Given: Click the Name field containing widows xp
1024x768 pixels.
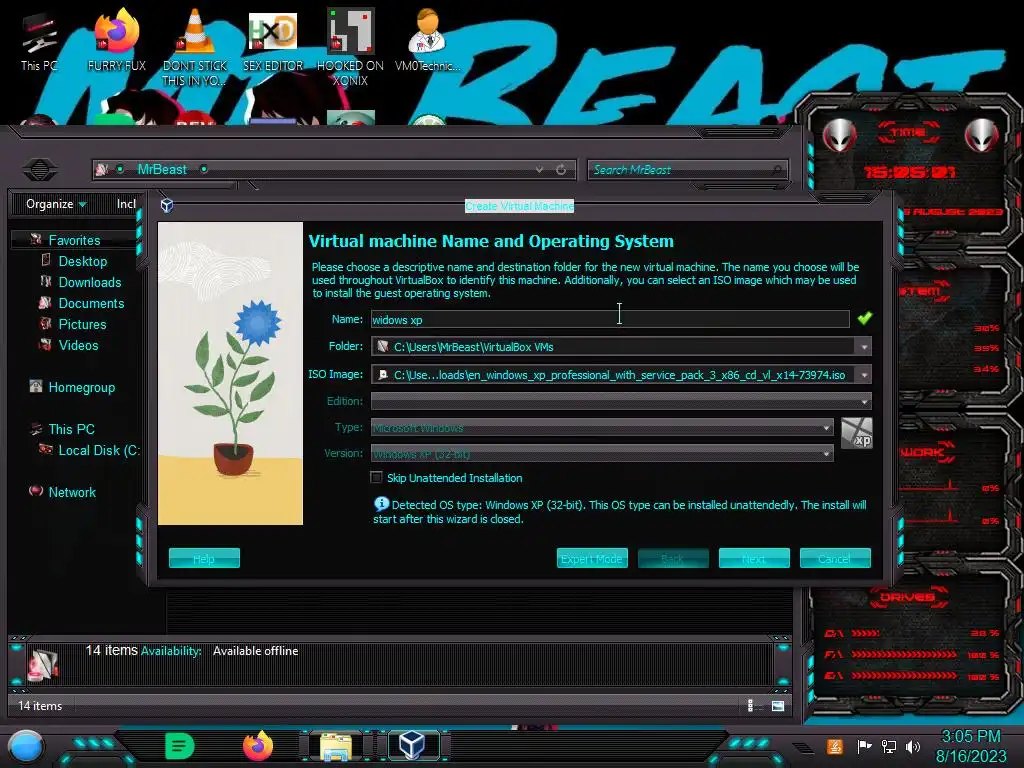Looking at the screenshot, I should click(610, 319).
